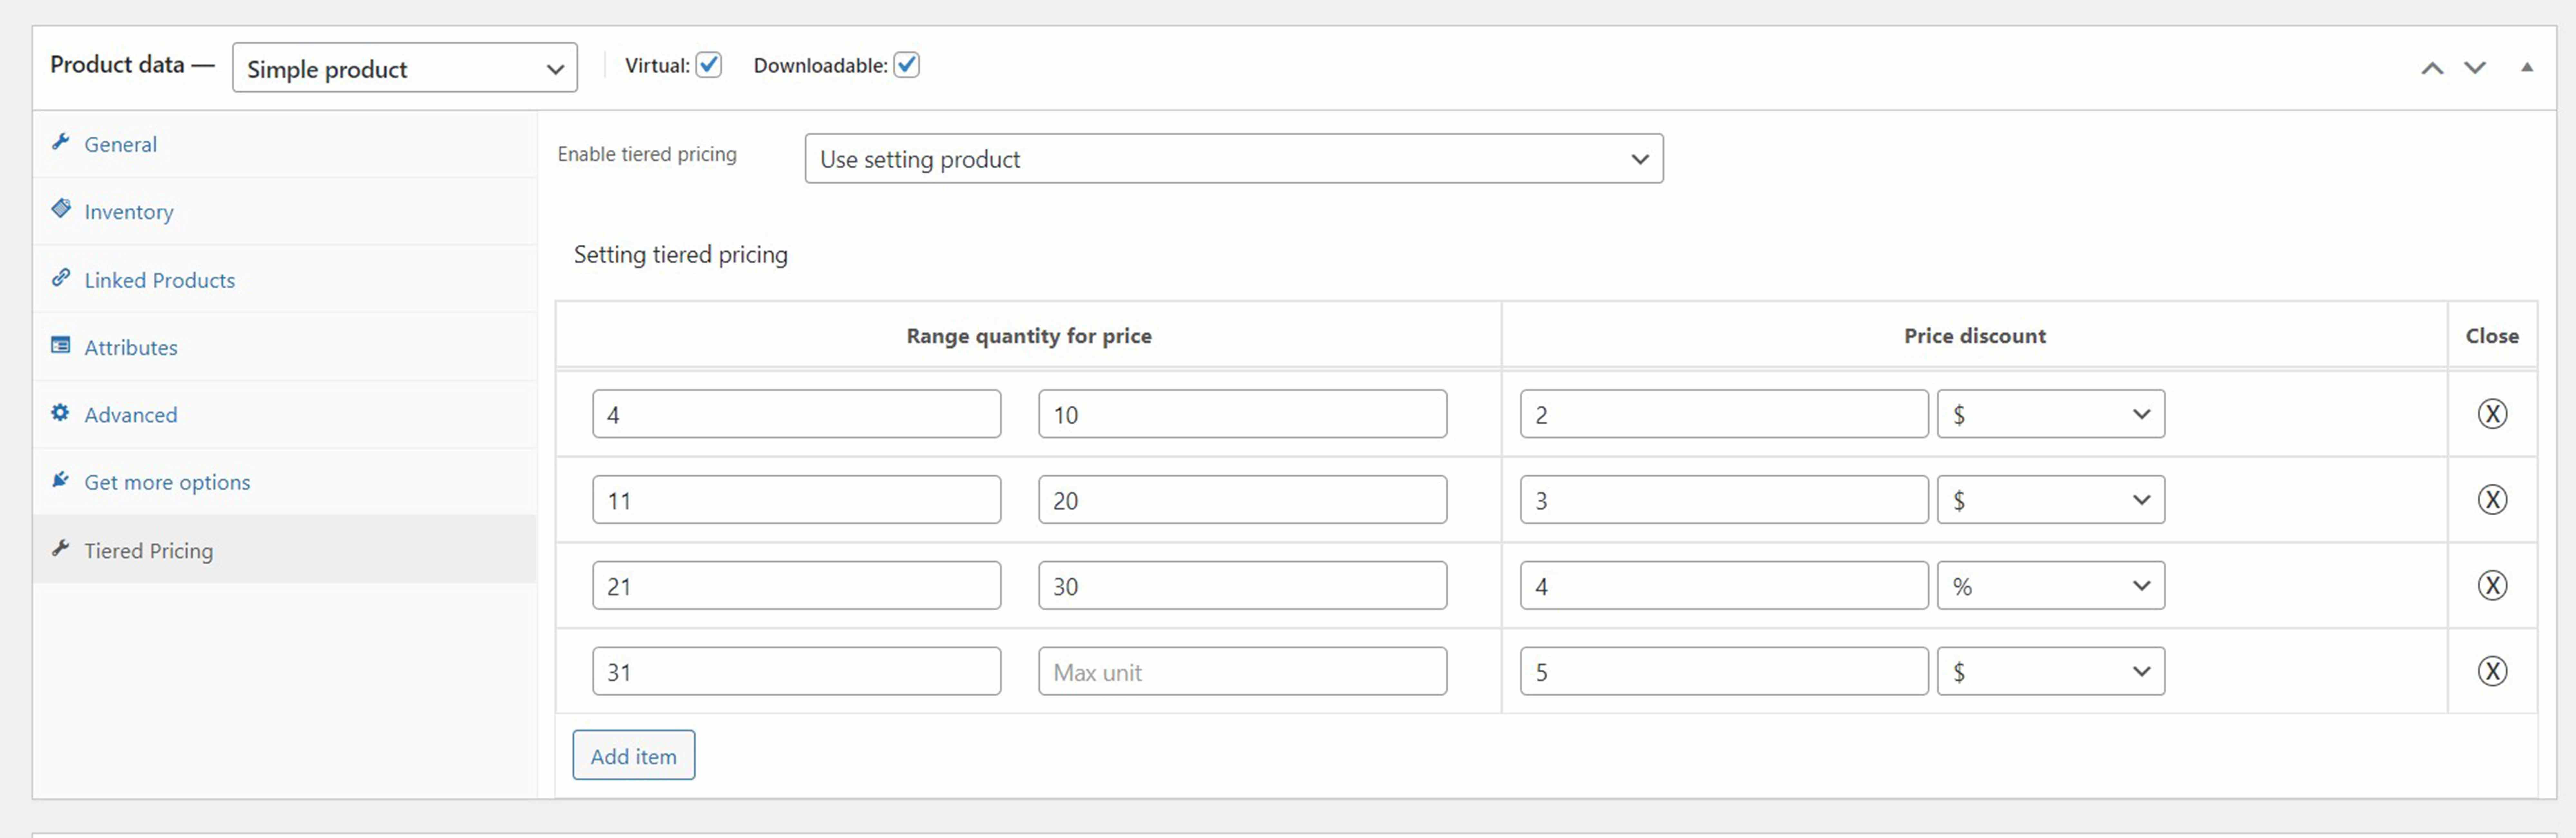Click the price discount field containing 3
The width and height of the screenshot is (2576, 838).
tap(1725, 500)
